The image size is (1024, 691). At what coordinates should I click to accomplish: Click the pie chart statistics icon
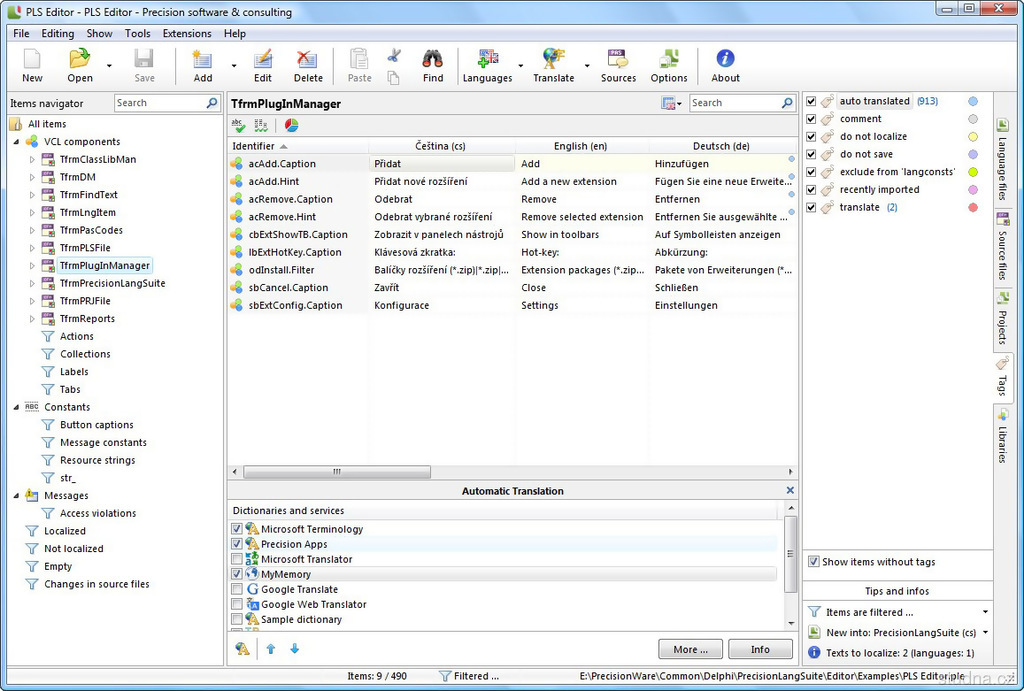(291, 125)
